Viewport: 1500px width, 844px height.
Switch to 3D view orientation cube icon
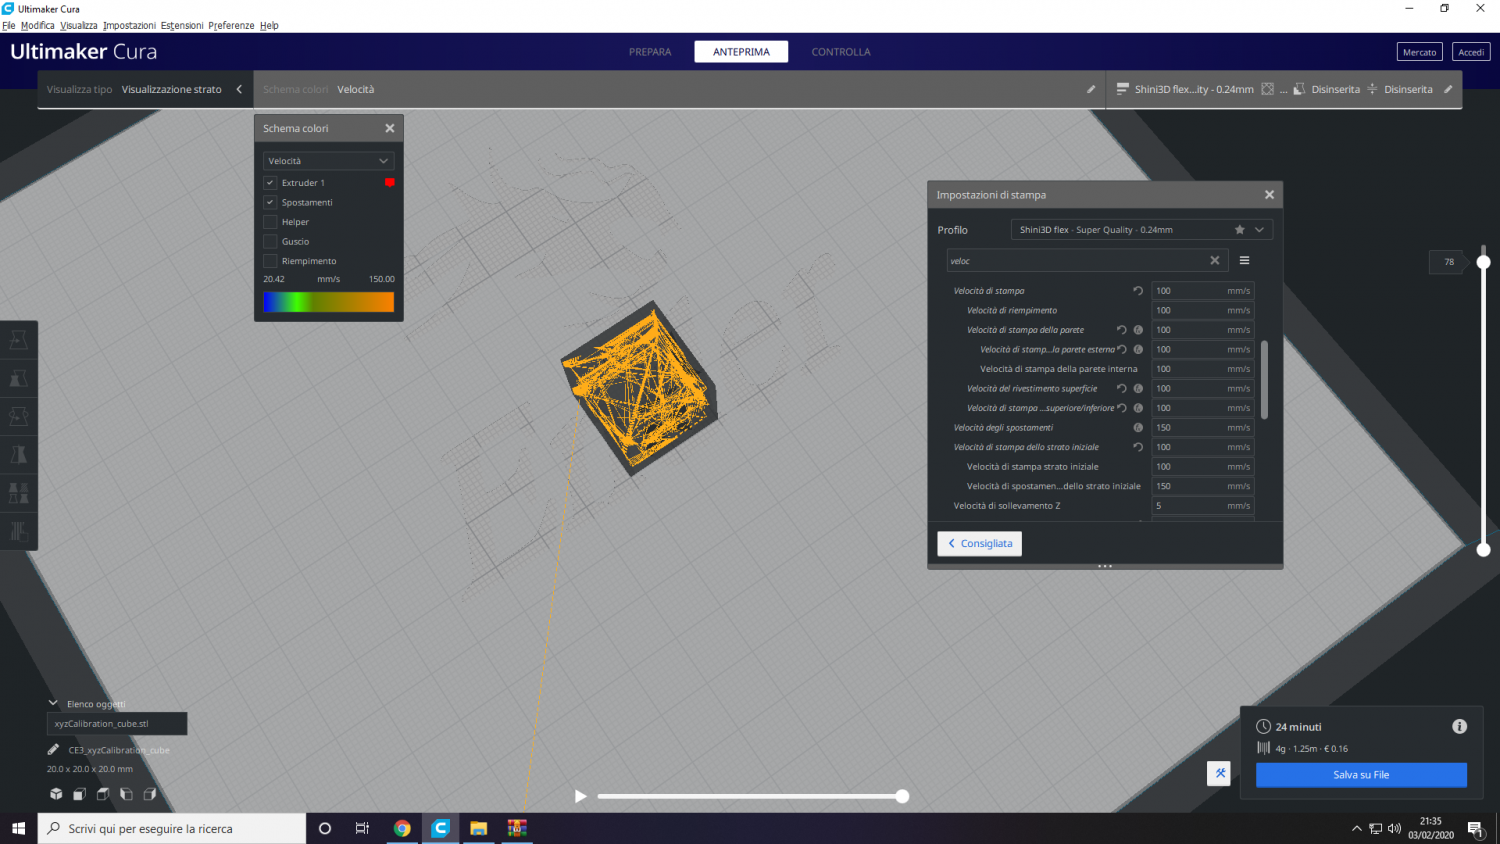tap(56, 794)
